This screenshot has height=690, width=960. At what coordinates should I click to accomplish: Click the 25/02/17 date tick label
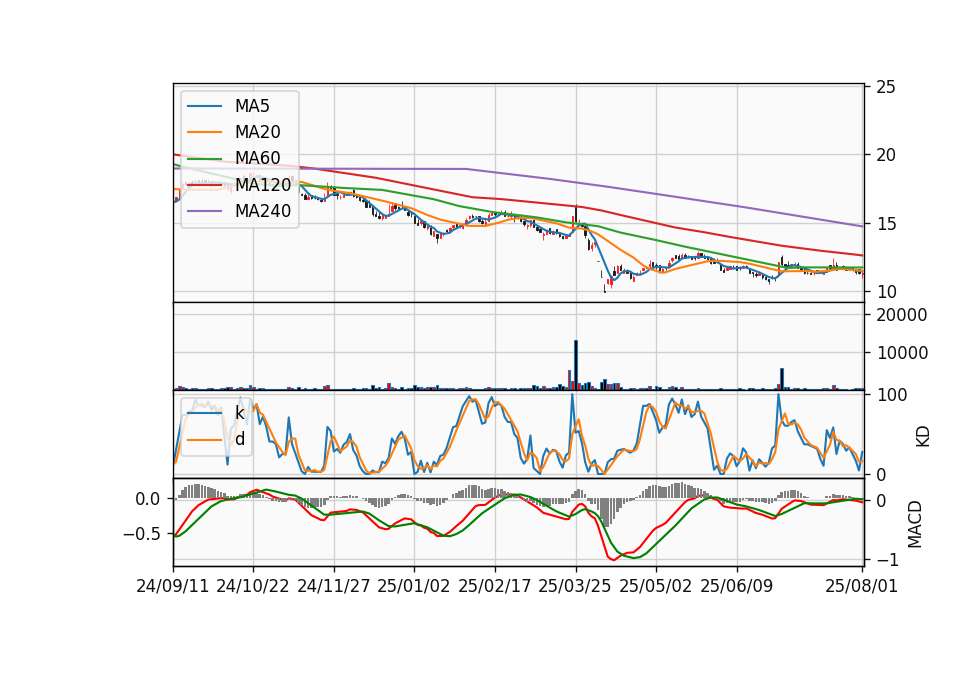point(495,586)
